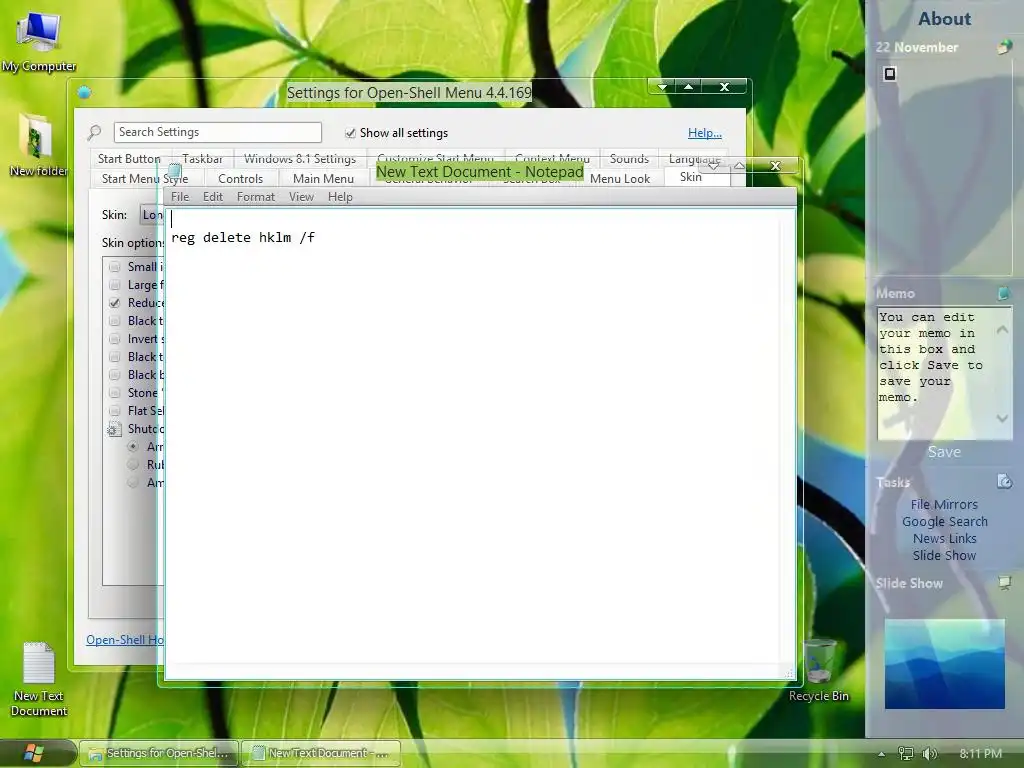Open the Help... link in Settings
Viewport: 1024px width, 768px height.
click(705, 133)
